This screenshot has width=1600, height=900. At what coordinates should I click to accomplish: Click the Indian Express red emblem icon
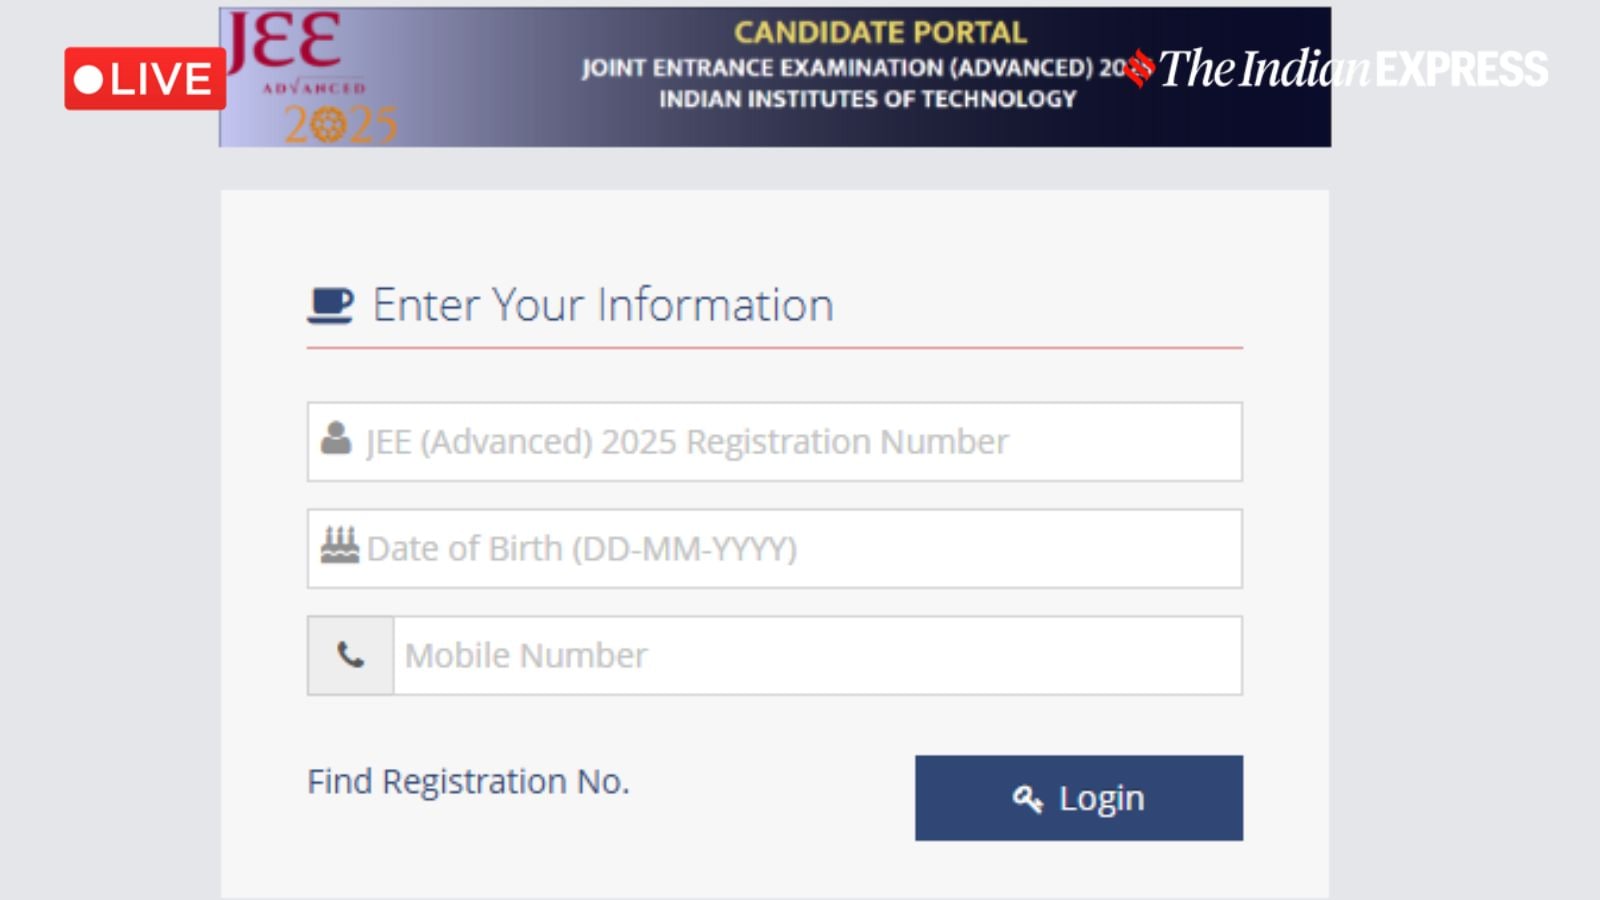click(x=1139, y=68)
